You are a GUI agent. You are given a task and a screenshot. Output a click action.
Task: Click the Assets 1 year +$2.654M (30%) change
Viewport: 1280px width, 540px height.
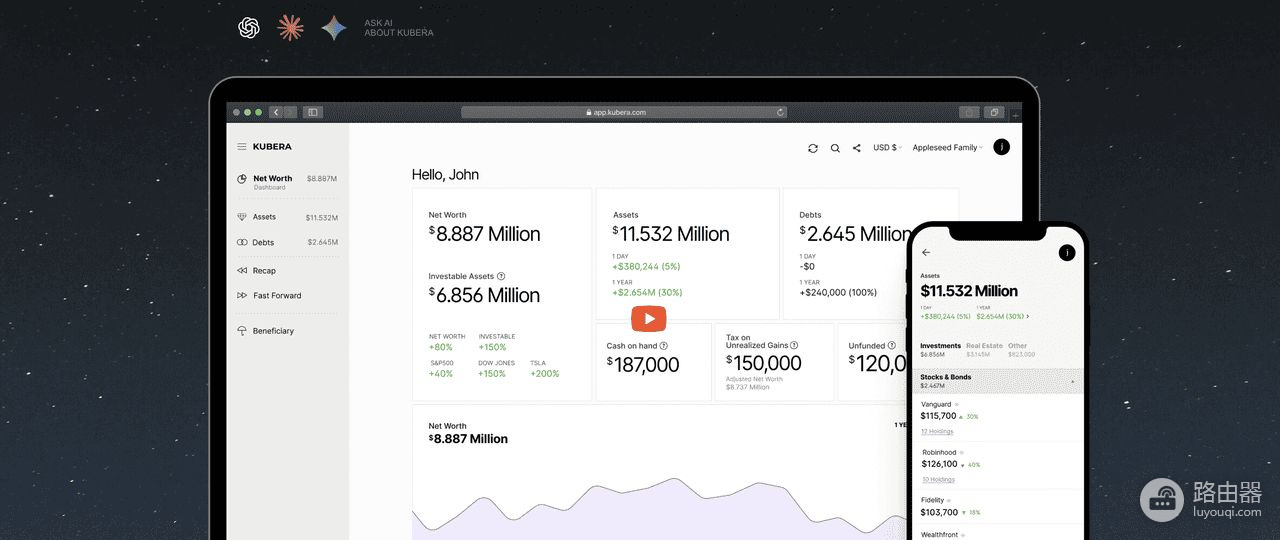tap(647, 292)
